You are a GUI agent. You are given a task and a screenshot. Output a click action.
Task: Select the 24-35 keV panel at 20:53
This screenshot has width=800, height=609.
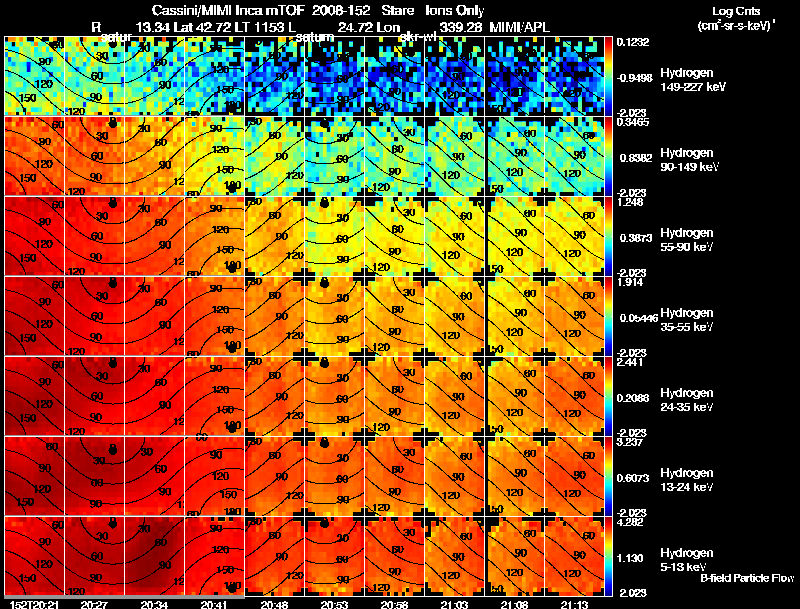pos(335,396)
